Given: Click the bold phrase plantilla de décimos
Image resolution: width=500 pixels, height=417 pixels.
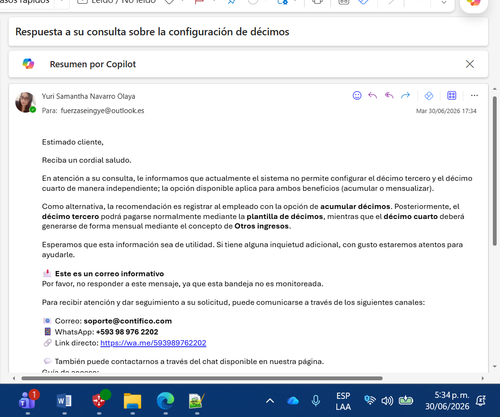Looking at the screenshot, I should coord(285,217).
